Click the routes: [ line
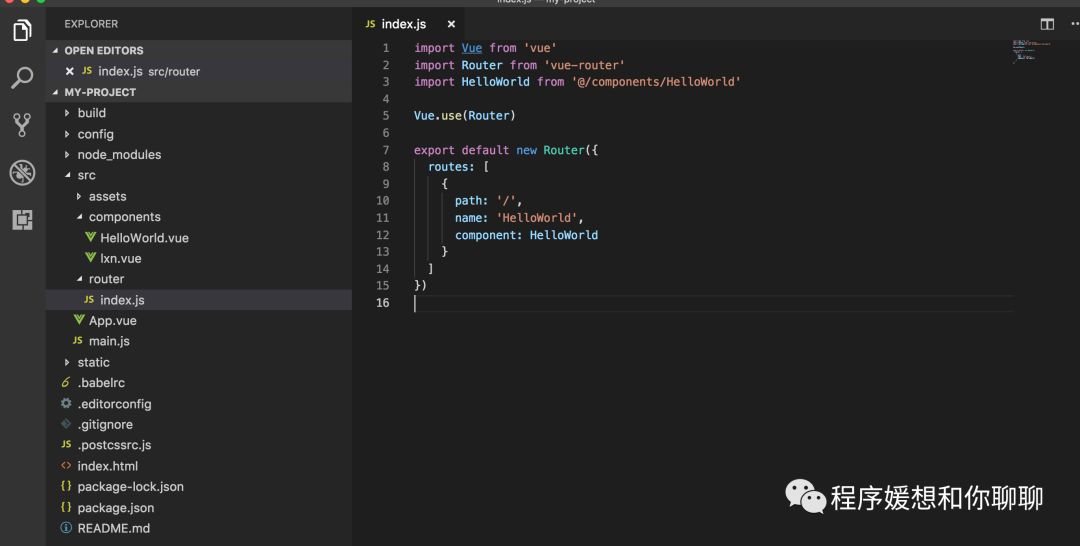This screenshot has width=1080, height=546. pos(458,167)
